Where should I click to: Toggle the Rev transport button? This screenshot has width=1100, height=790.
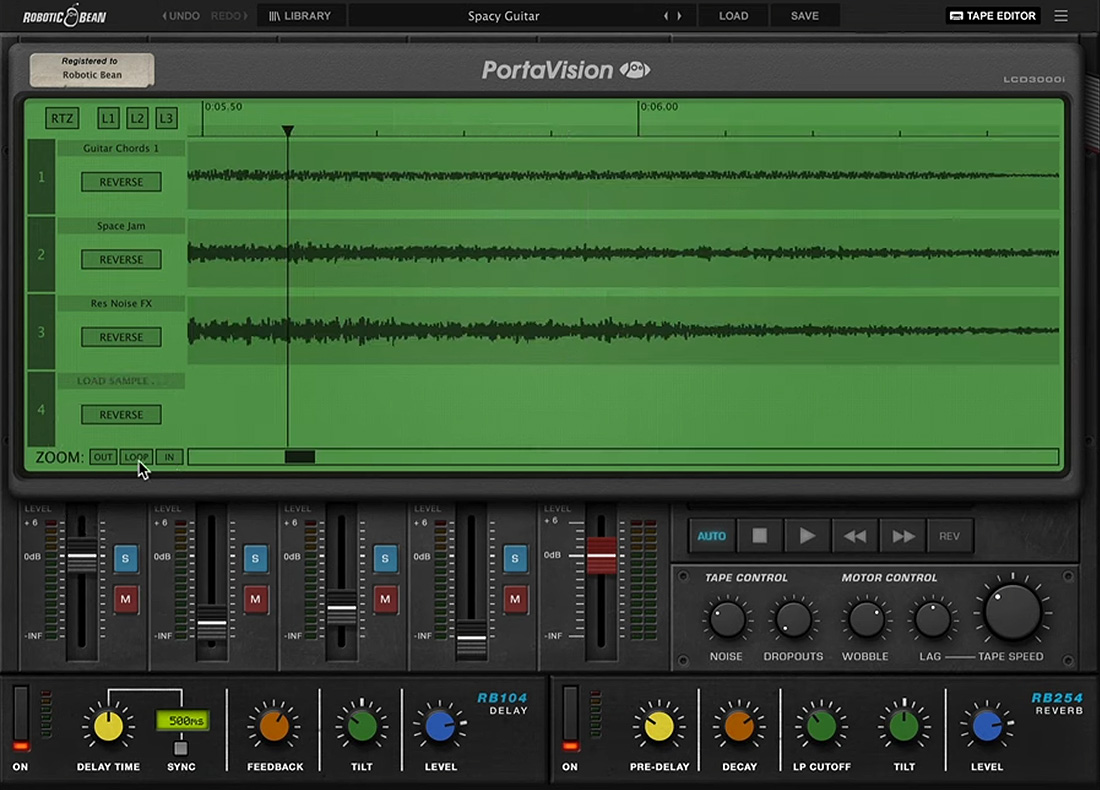pyautogui.click(x=950, y=536)
